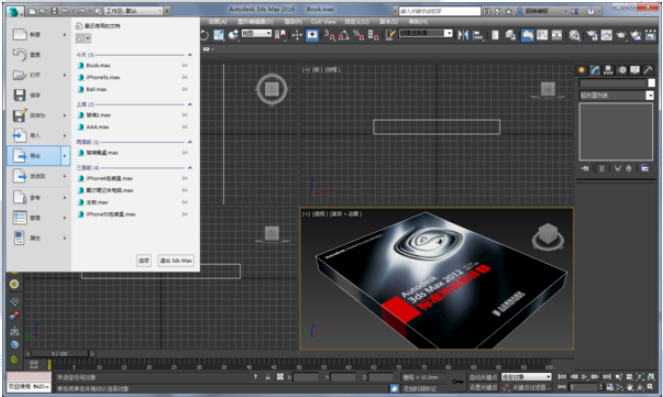Image resolution: width=663 pixels, height=397 pixels.
Task: Click the Play Animation button
Action: (x=584, y=377)
